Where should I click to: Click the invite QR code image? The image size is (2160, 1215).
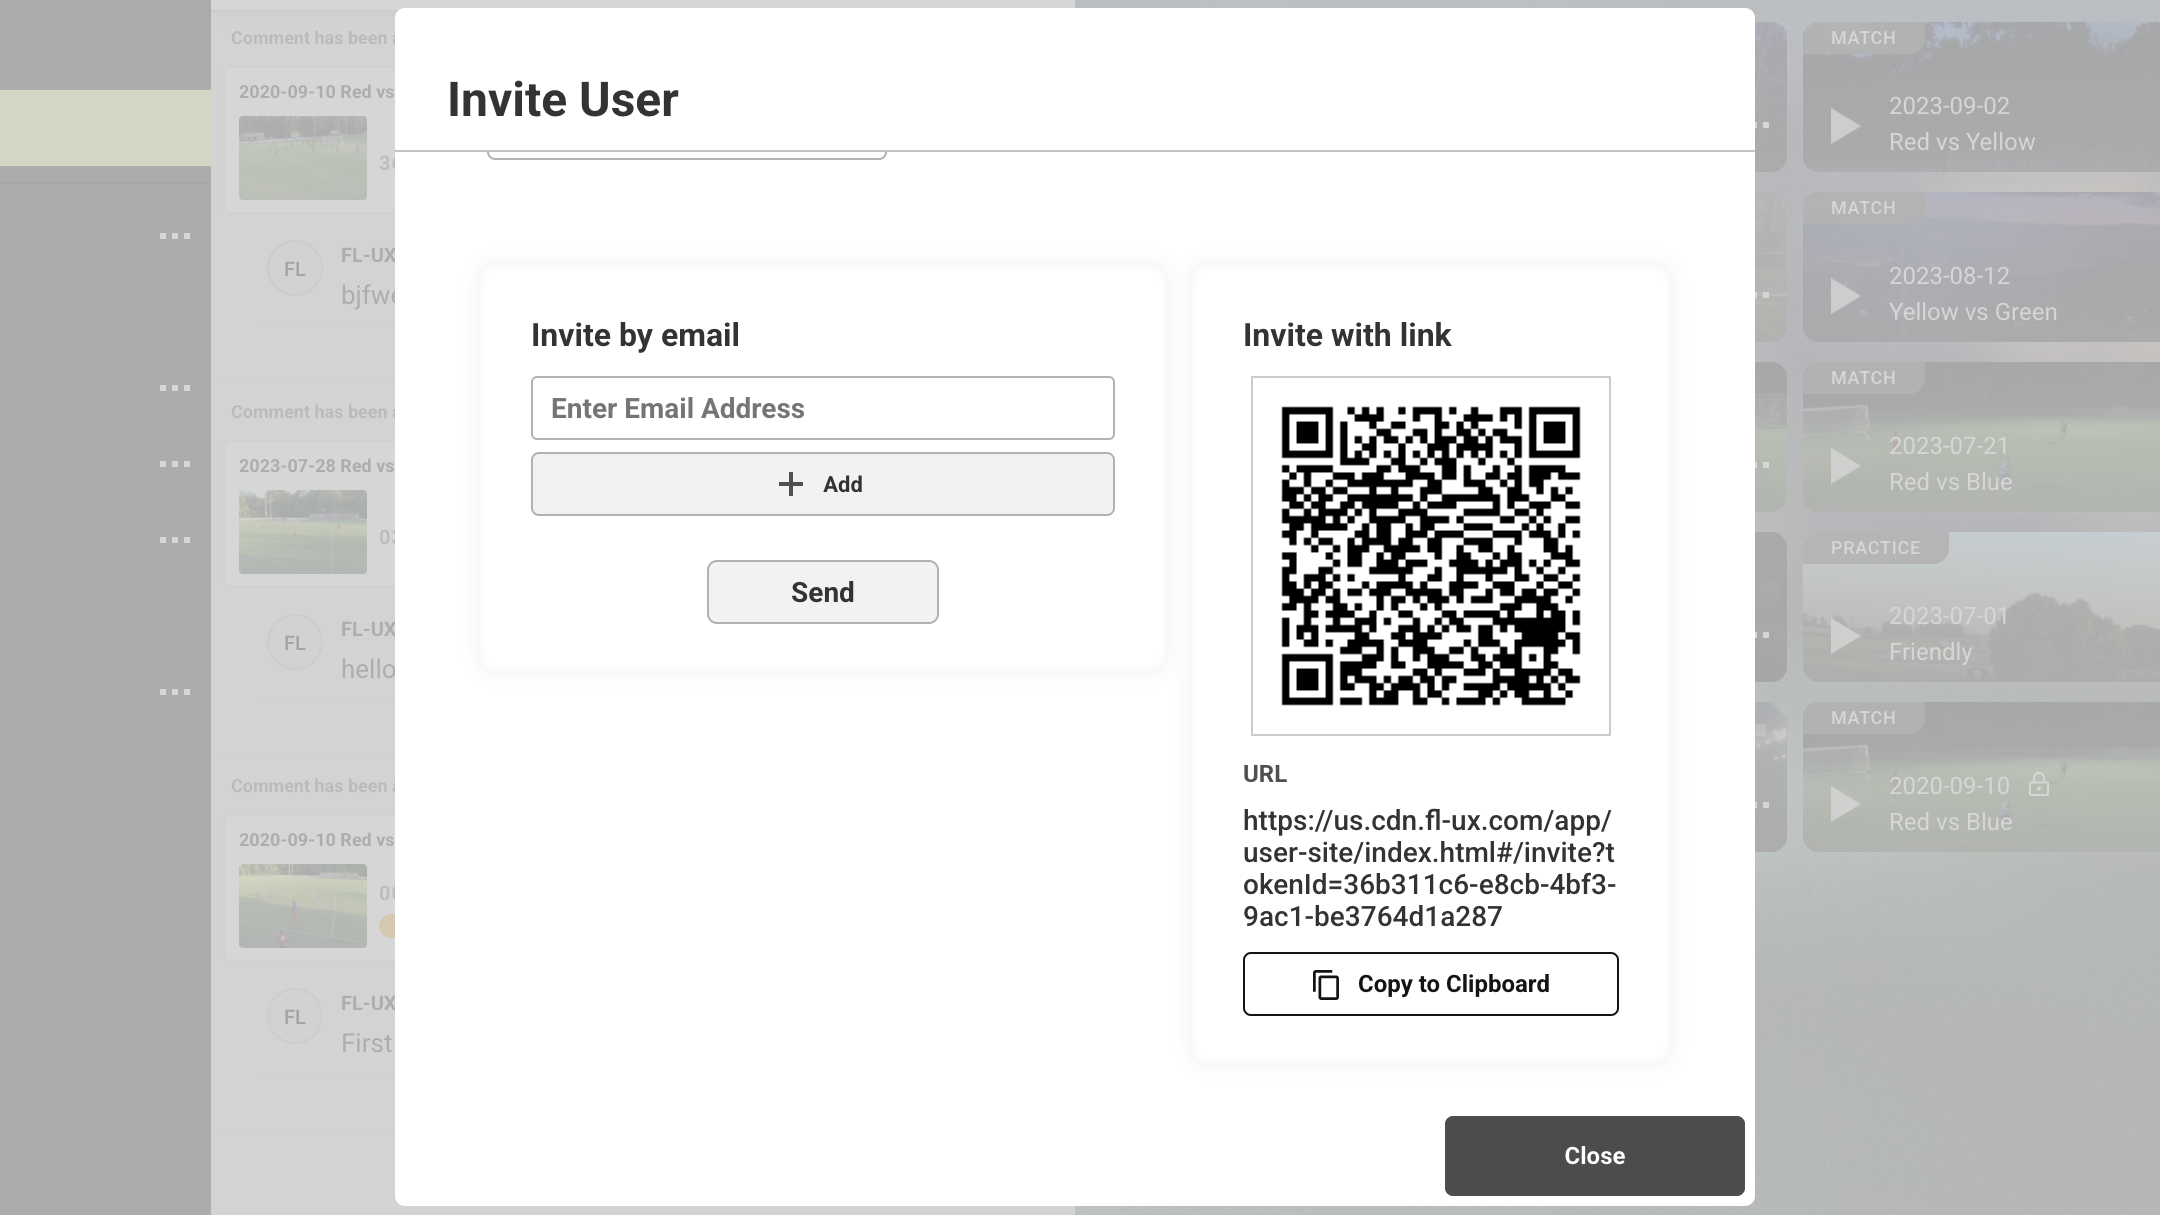[x=1430, y=556]
